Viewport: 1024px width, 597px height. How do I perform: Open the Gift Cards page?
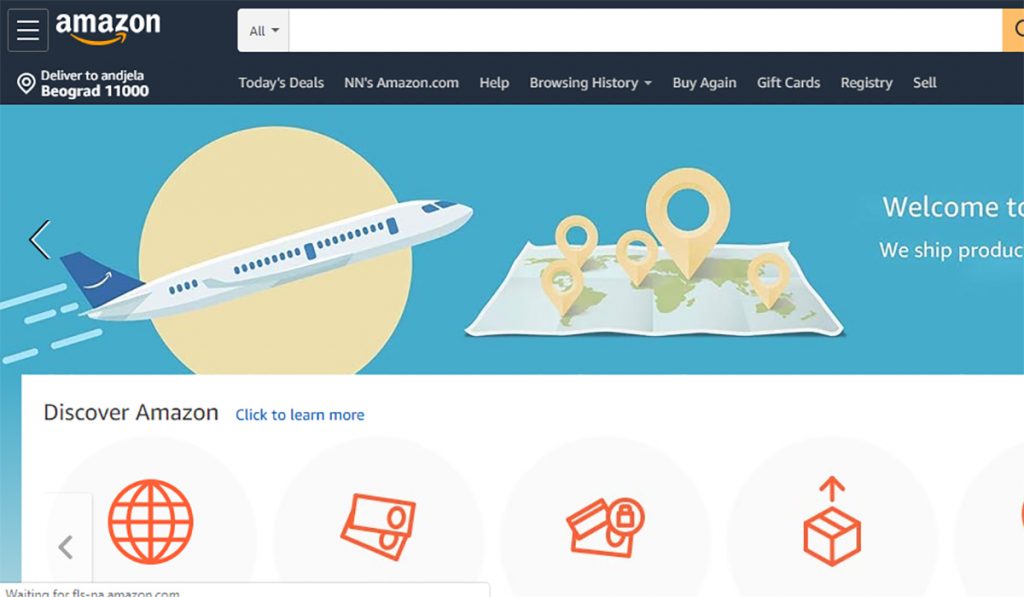(x=788, y=83)
